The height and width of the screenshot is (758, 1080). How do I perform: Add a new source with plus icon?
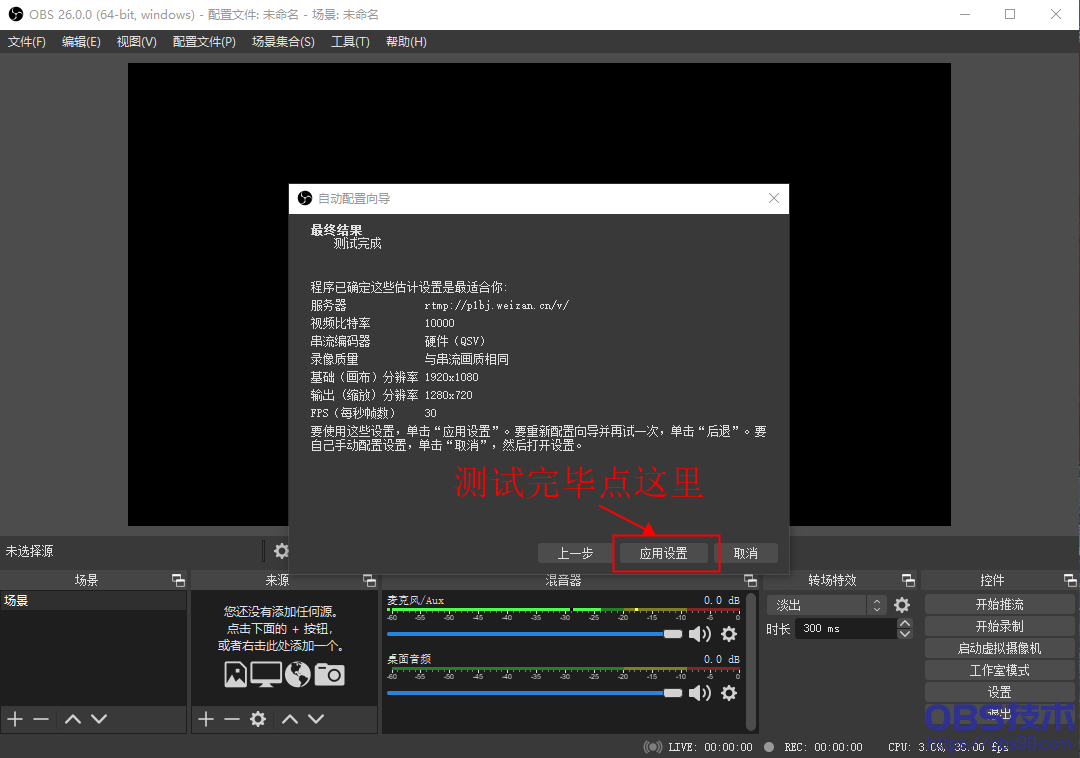coord(205,719)
